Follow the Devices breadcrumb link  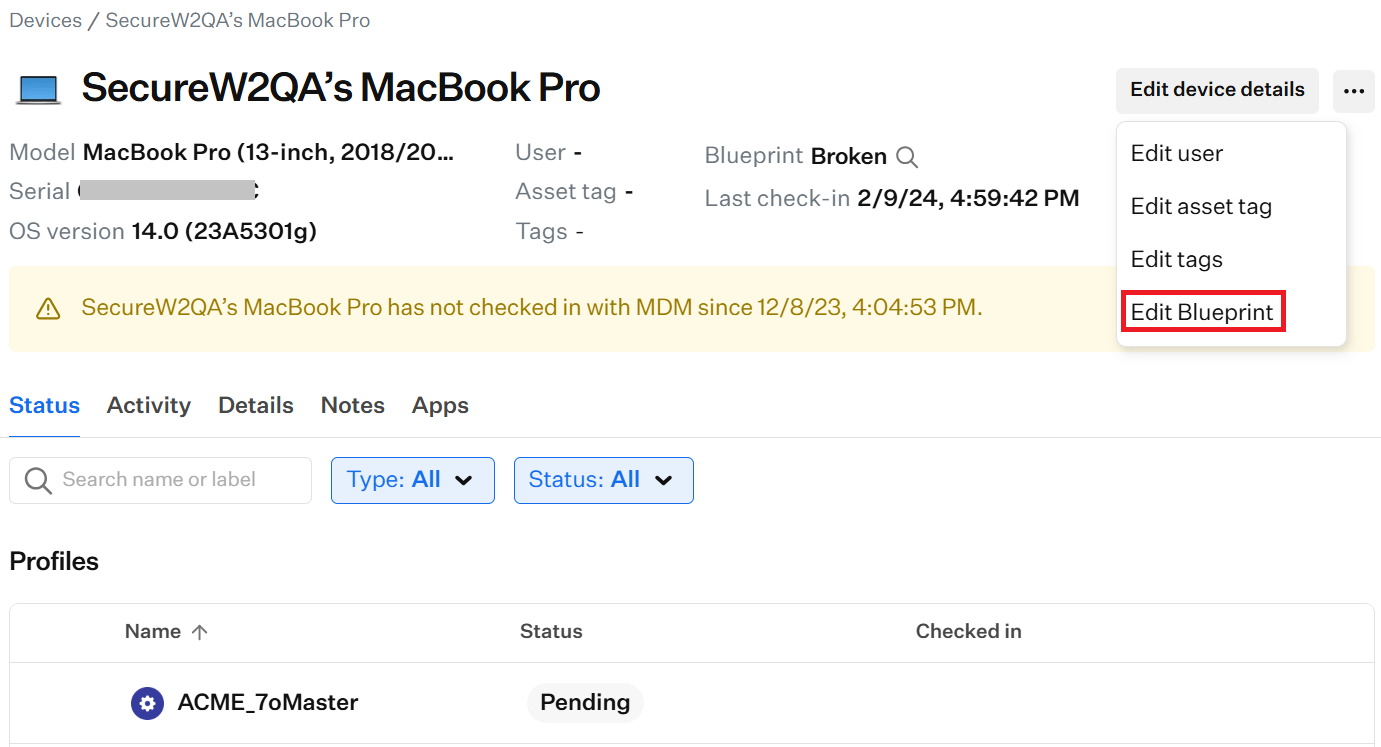pyautogui.click(x=46, y=20)
